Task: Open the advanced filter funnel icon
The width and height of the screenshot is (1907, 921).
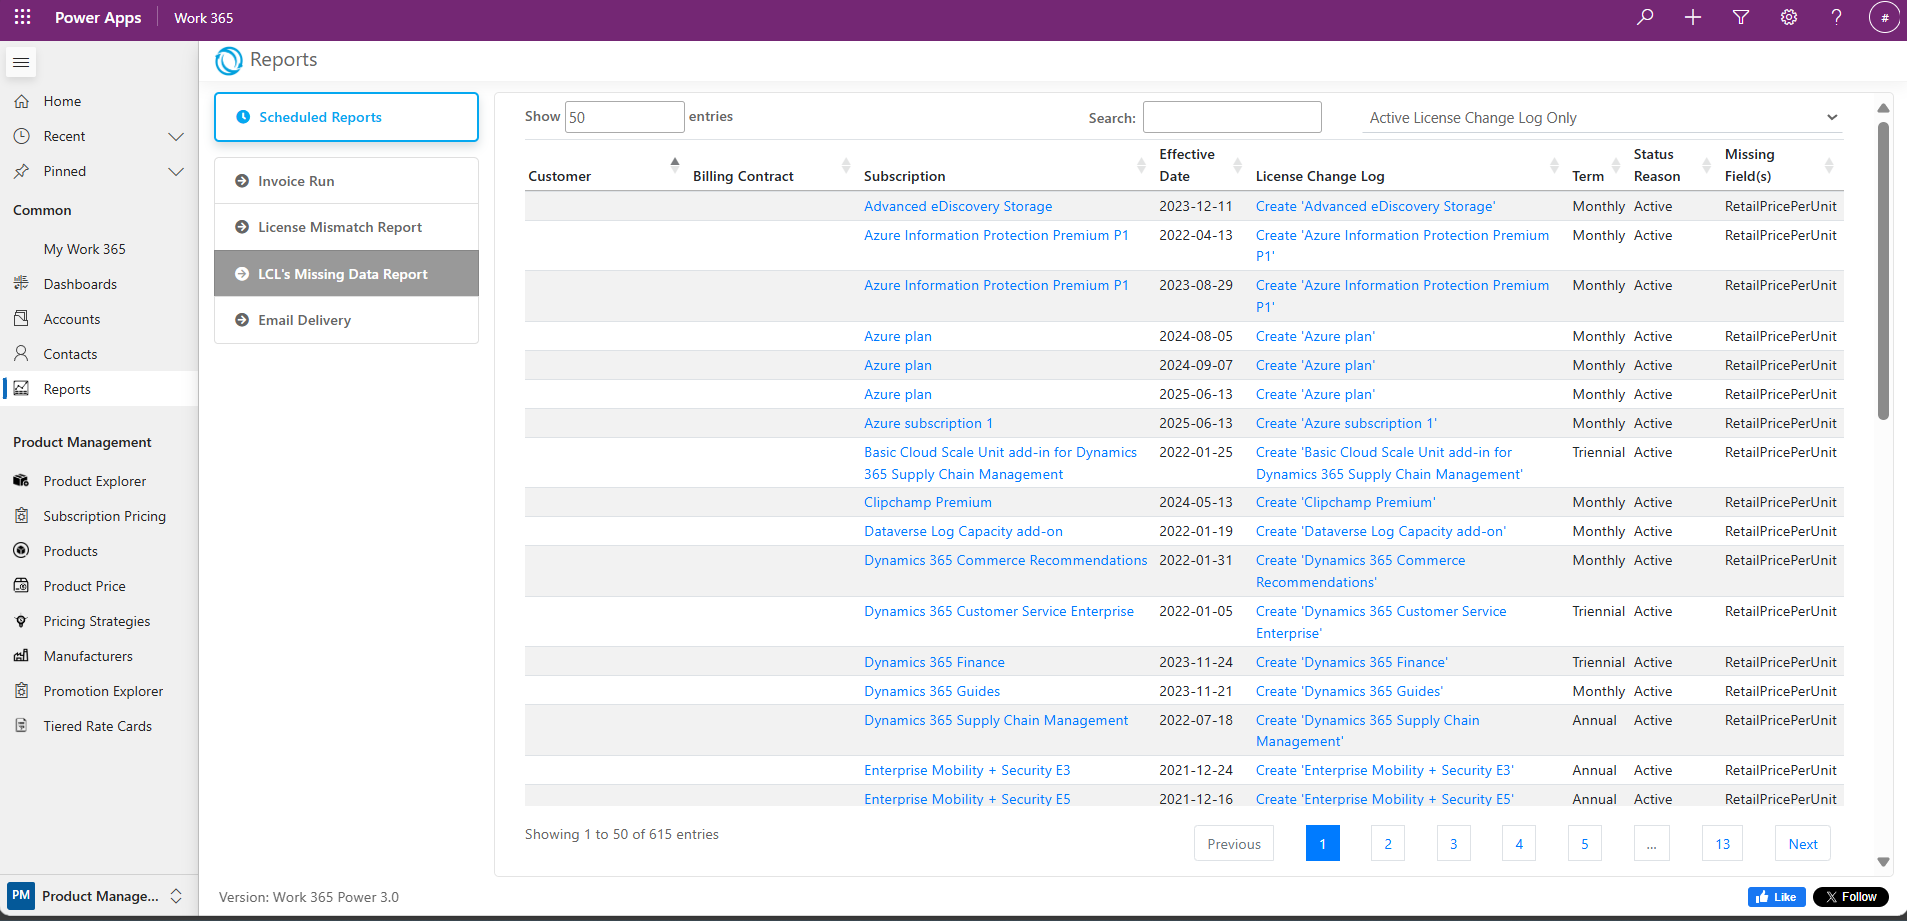Action: pyautogui.click(x=1741, y=17)
